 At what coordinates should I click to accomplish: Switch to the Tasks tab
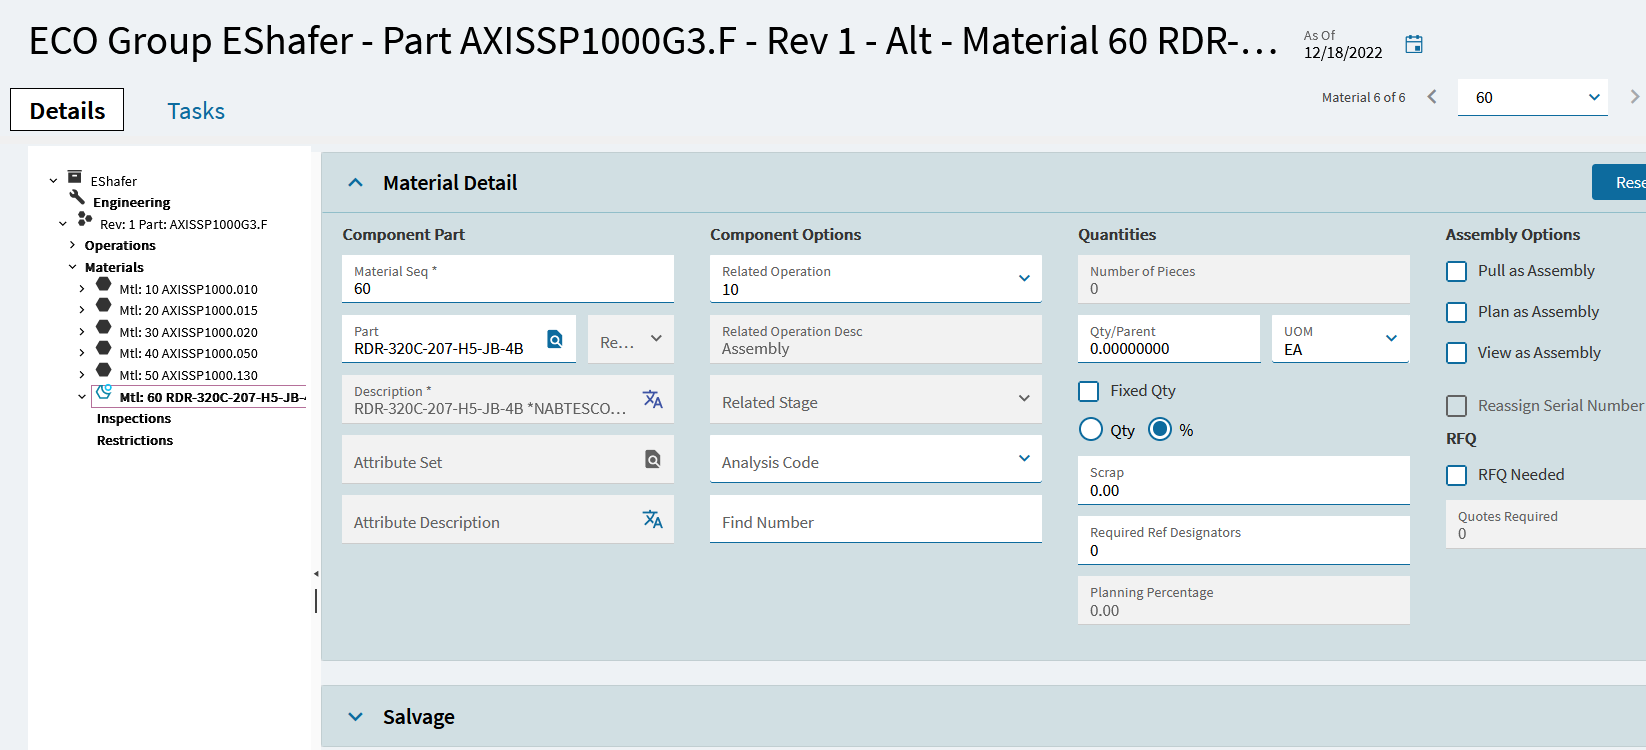[x=196, y=111]
